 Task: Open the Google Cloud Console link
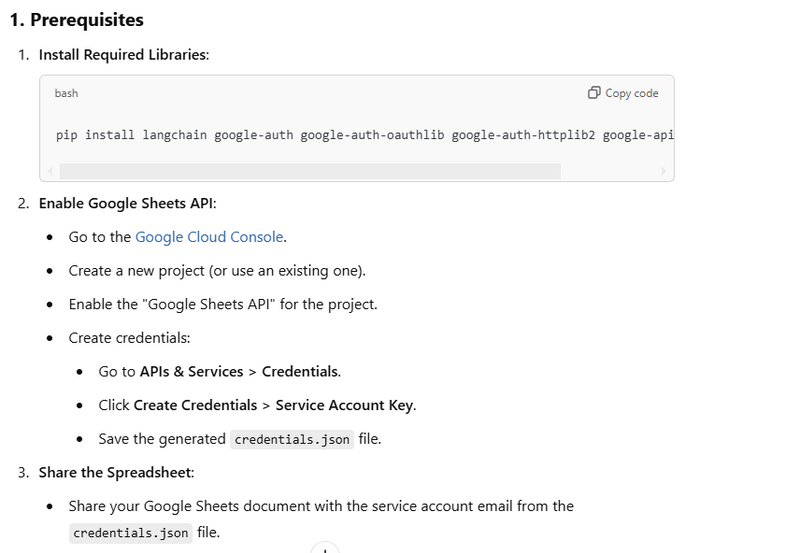coord(209,237)
